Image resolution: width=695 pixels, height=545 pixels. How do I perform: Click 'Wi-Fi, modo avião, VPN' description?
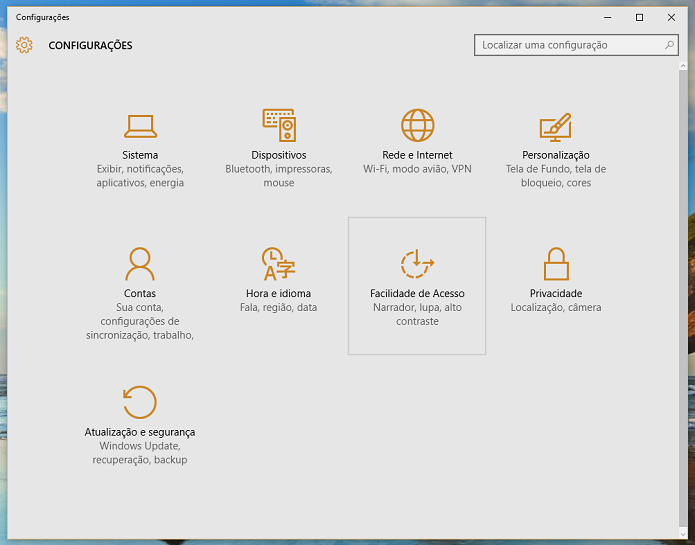pos(417,169)
